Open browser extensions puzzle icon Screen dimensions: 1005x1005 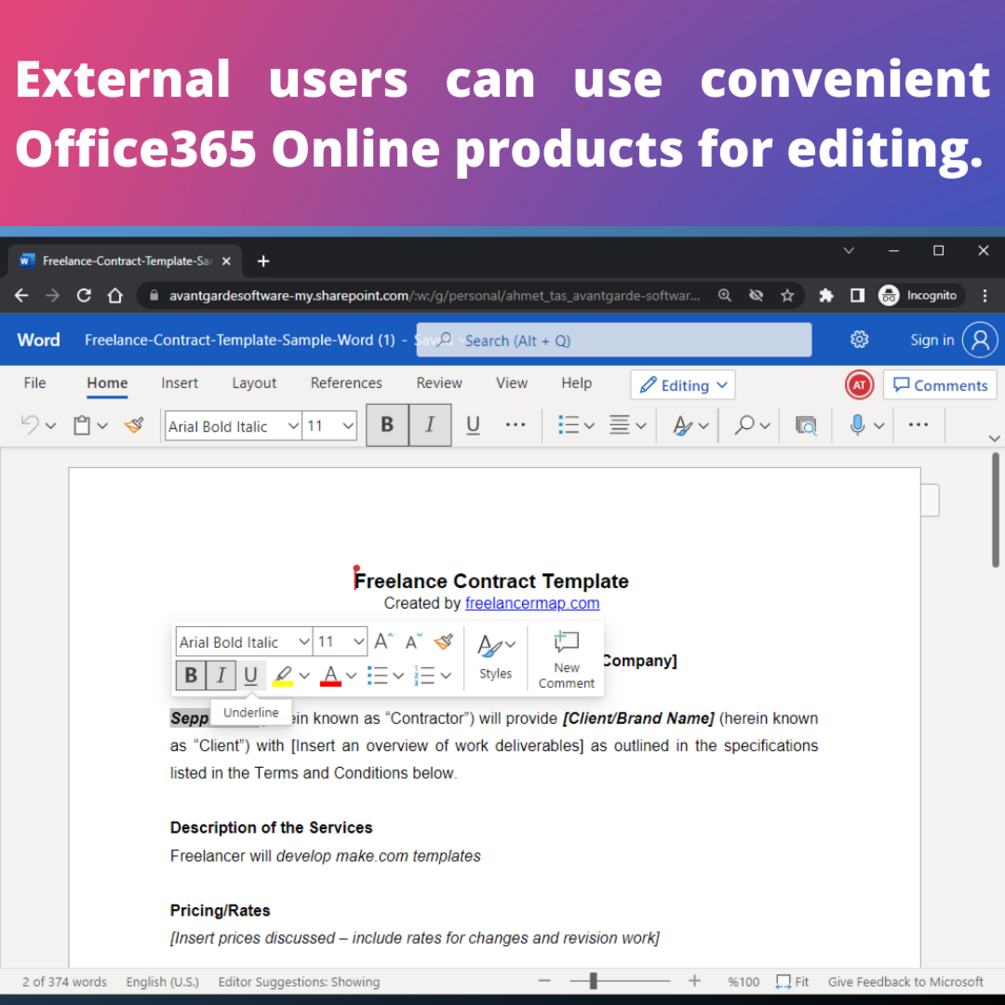click(826, 295)
